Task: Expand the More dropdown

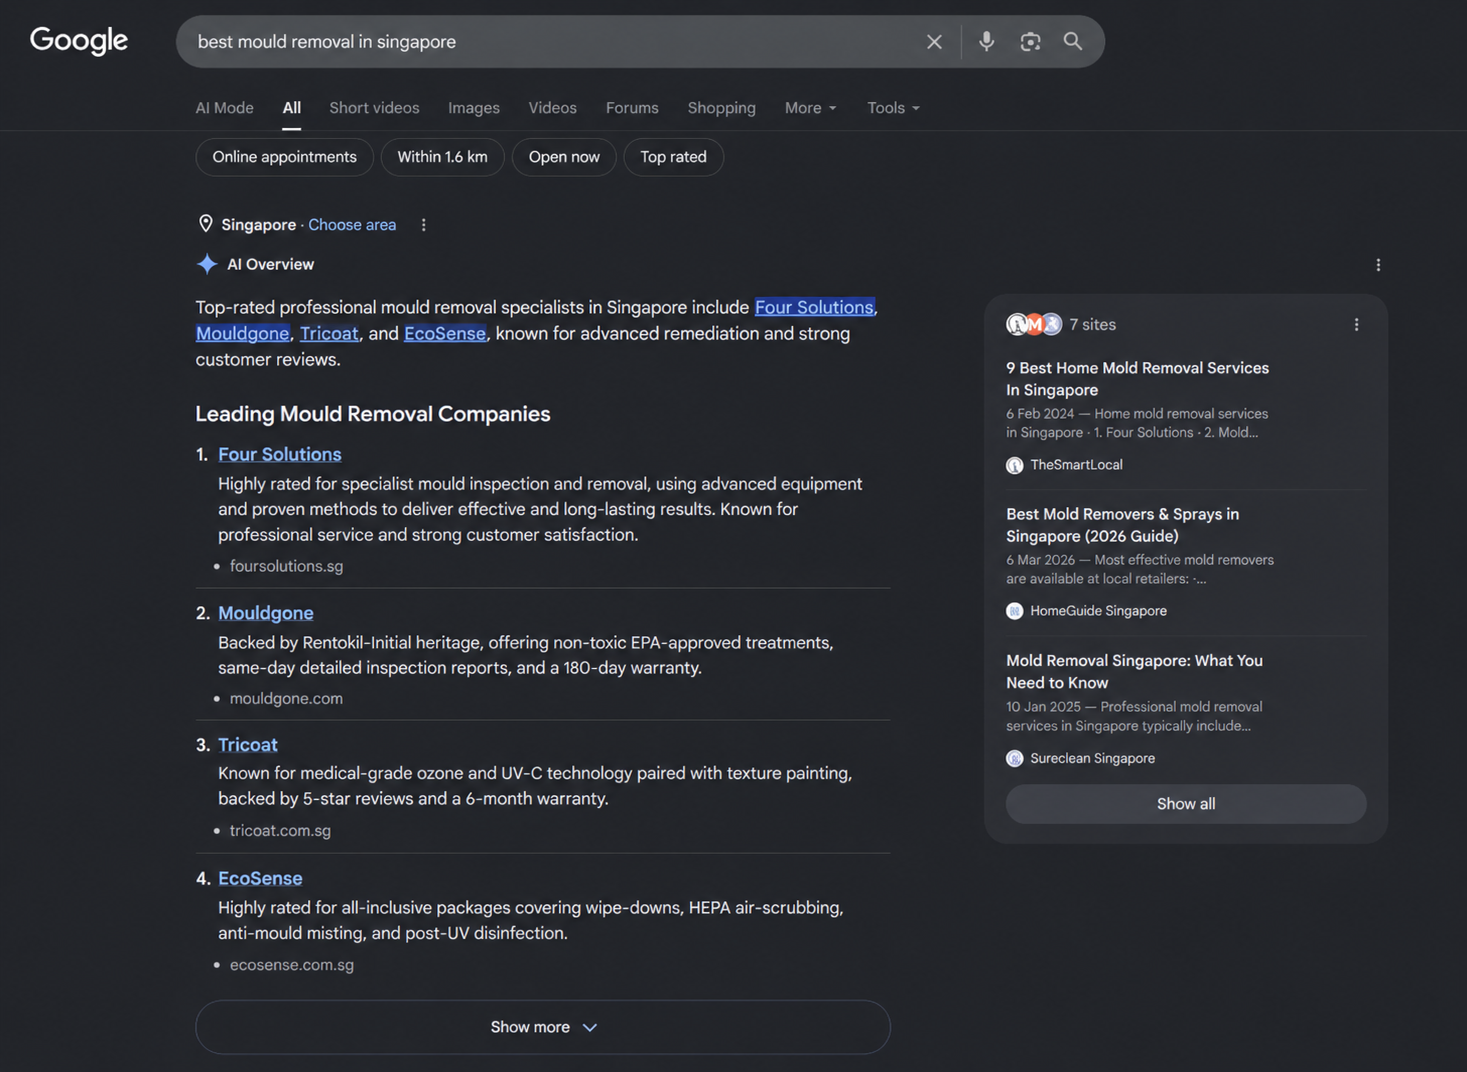Action: point(811,108)
